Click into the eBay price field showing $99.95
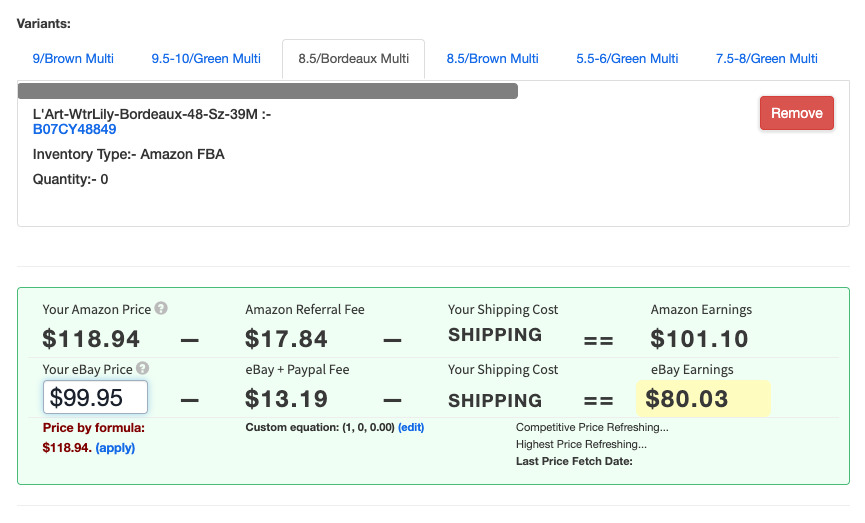The height and width of the screenshot is (523, 865). tap(95, 397)
